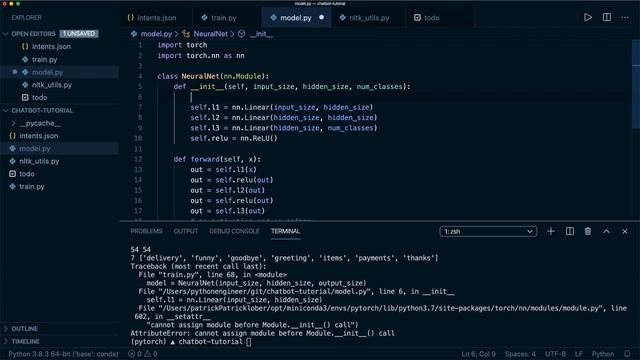Open the intents.json tab
Viewport: 640px width, 360px height.
pos(156,18)
